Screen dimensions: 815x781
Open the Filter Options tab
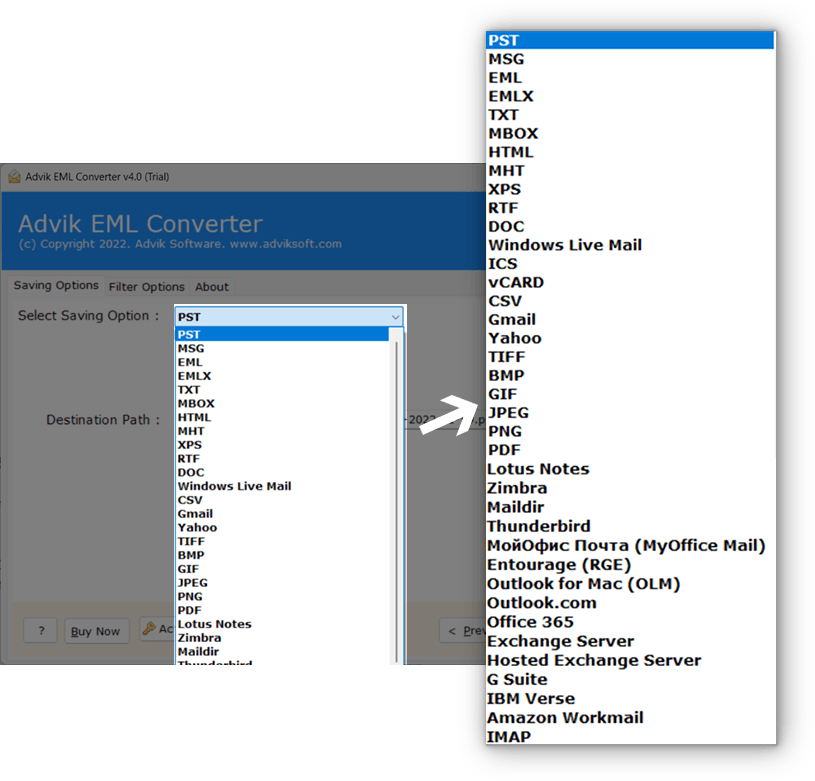tap(147, 287)
